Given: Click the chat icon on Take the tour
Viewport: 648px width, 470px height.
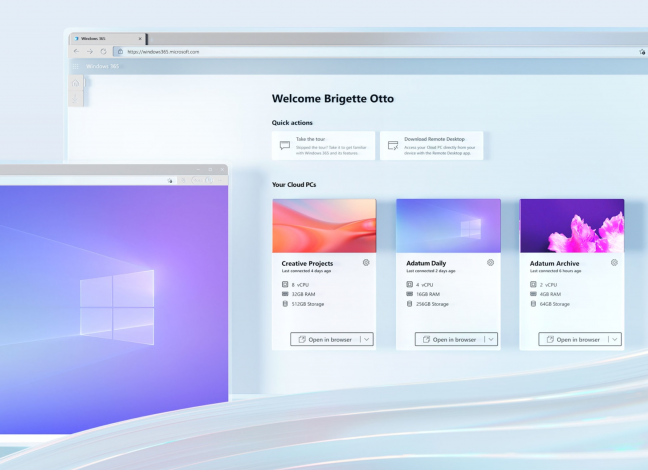Looking at the screenshot, I should click(285, 146).
